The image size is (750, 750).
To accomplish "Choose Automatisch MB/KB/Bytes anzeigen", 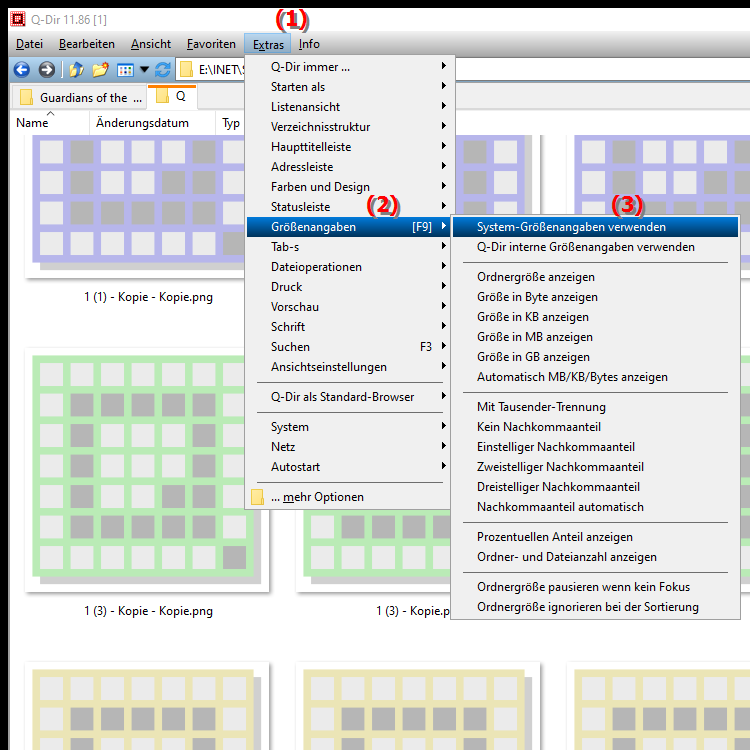I will point(595,377).
